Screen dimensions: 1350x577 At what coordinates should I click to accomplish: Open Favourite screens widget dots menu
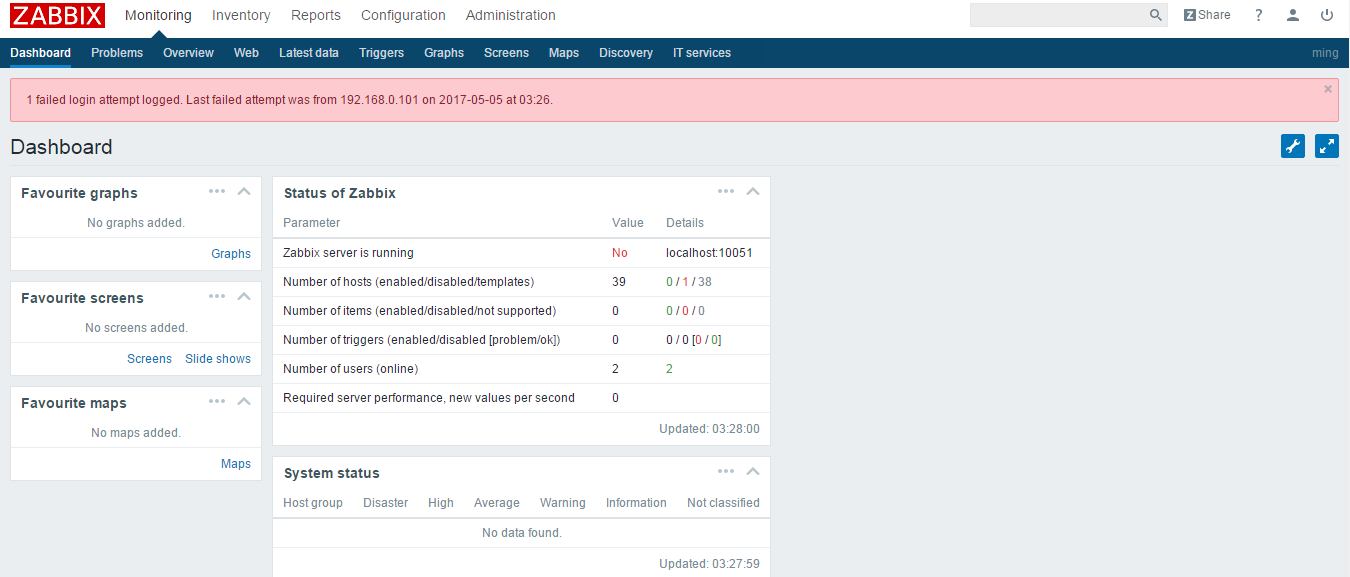click(x=217, y=296)
